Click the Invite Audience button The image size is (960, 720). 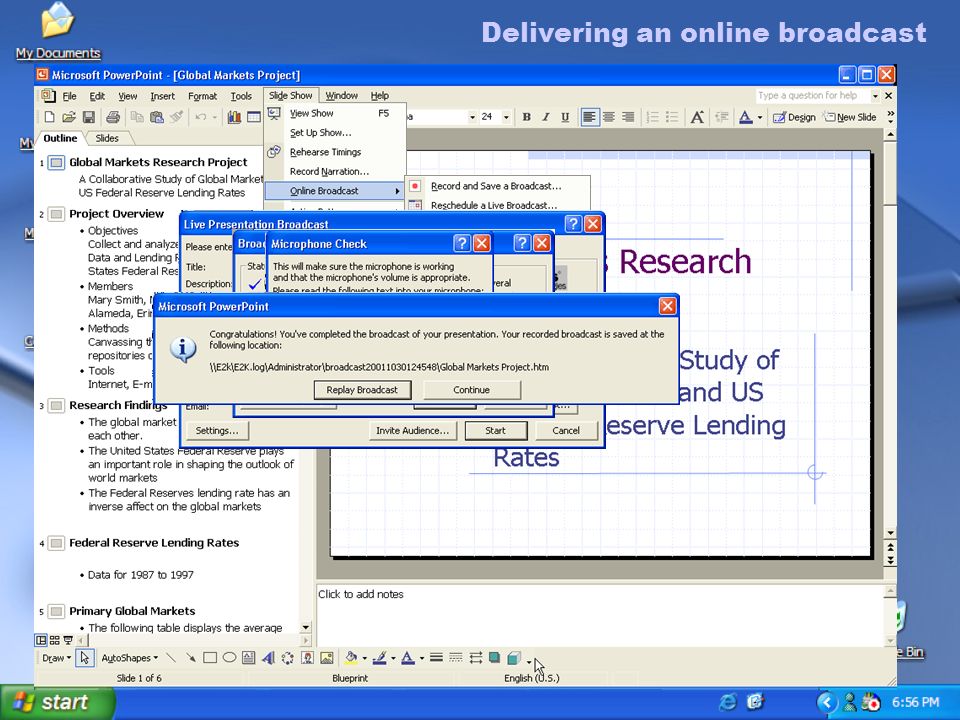coord(412,431)
